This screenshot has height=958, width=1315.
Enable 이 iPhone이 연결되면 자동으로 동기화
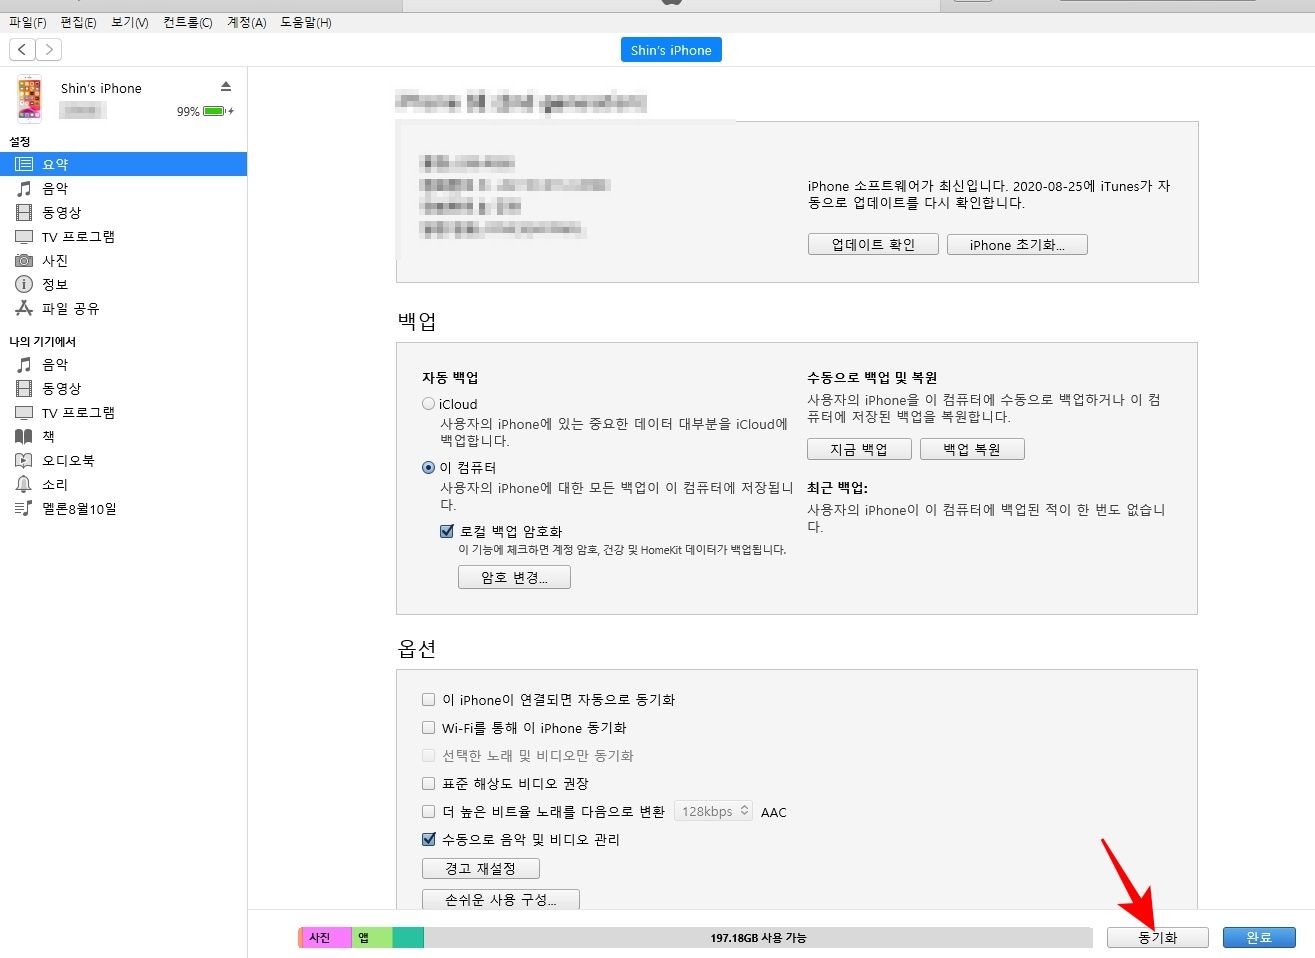(428, 700)
